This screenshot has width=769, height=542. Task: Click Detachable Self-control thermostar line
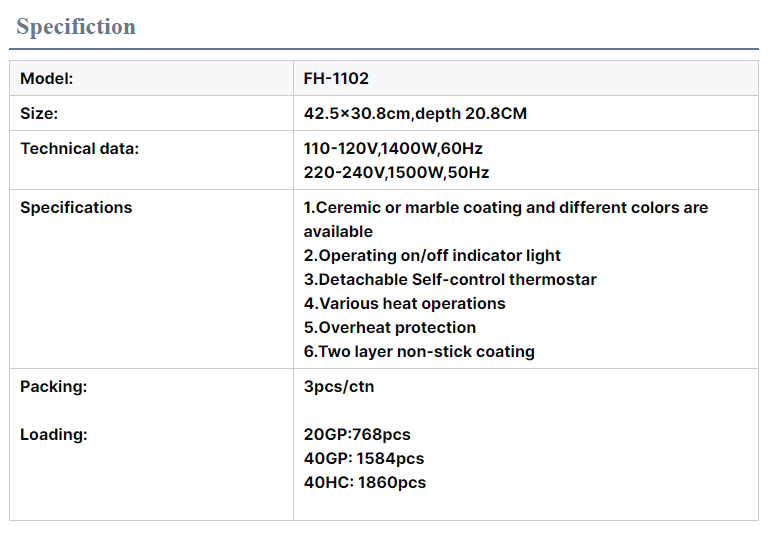450,280
